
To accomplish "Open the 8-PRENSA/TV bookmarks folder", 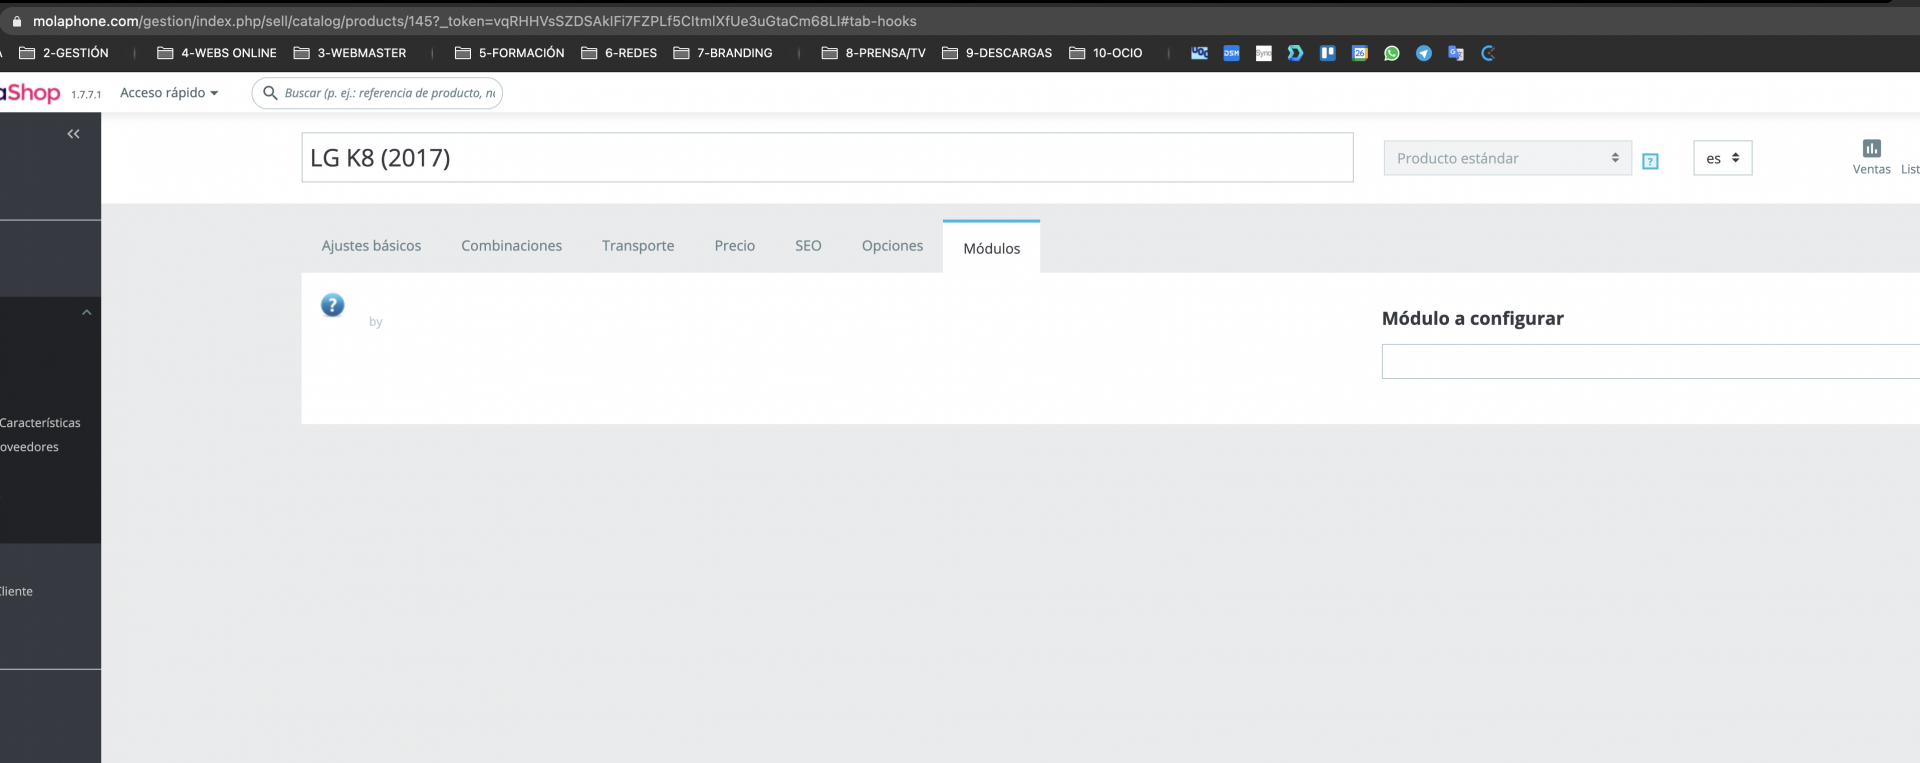I will [x=874, y=53].
